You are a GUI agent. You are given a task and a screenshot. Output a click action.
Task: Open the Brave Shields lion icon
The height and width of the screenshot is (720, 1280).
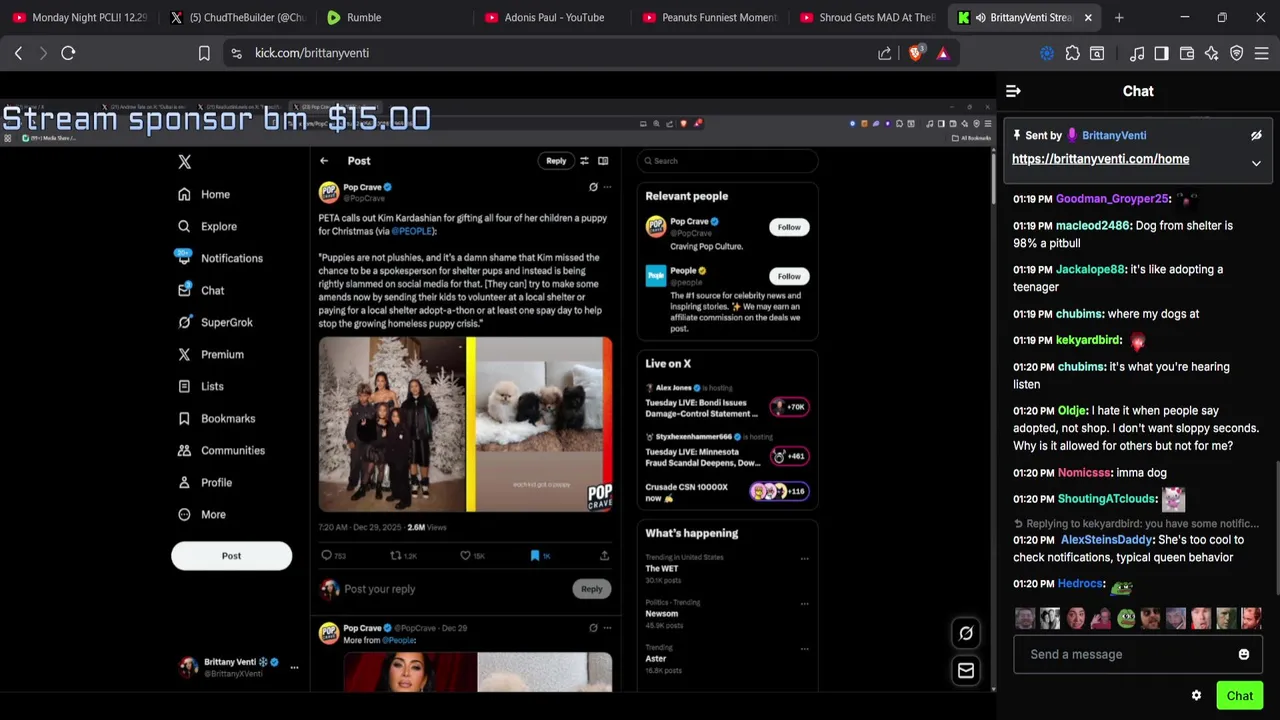916,53
